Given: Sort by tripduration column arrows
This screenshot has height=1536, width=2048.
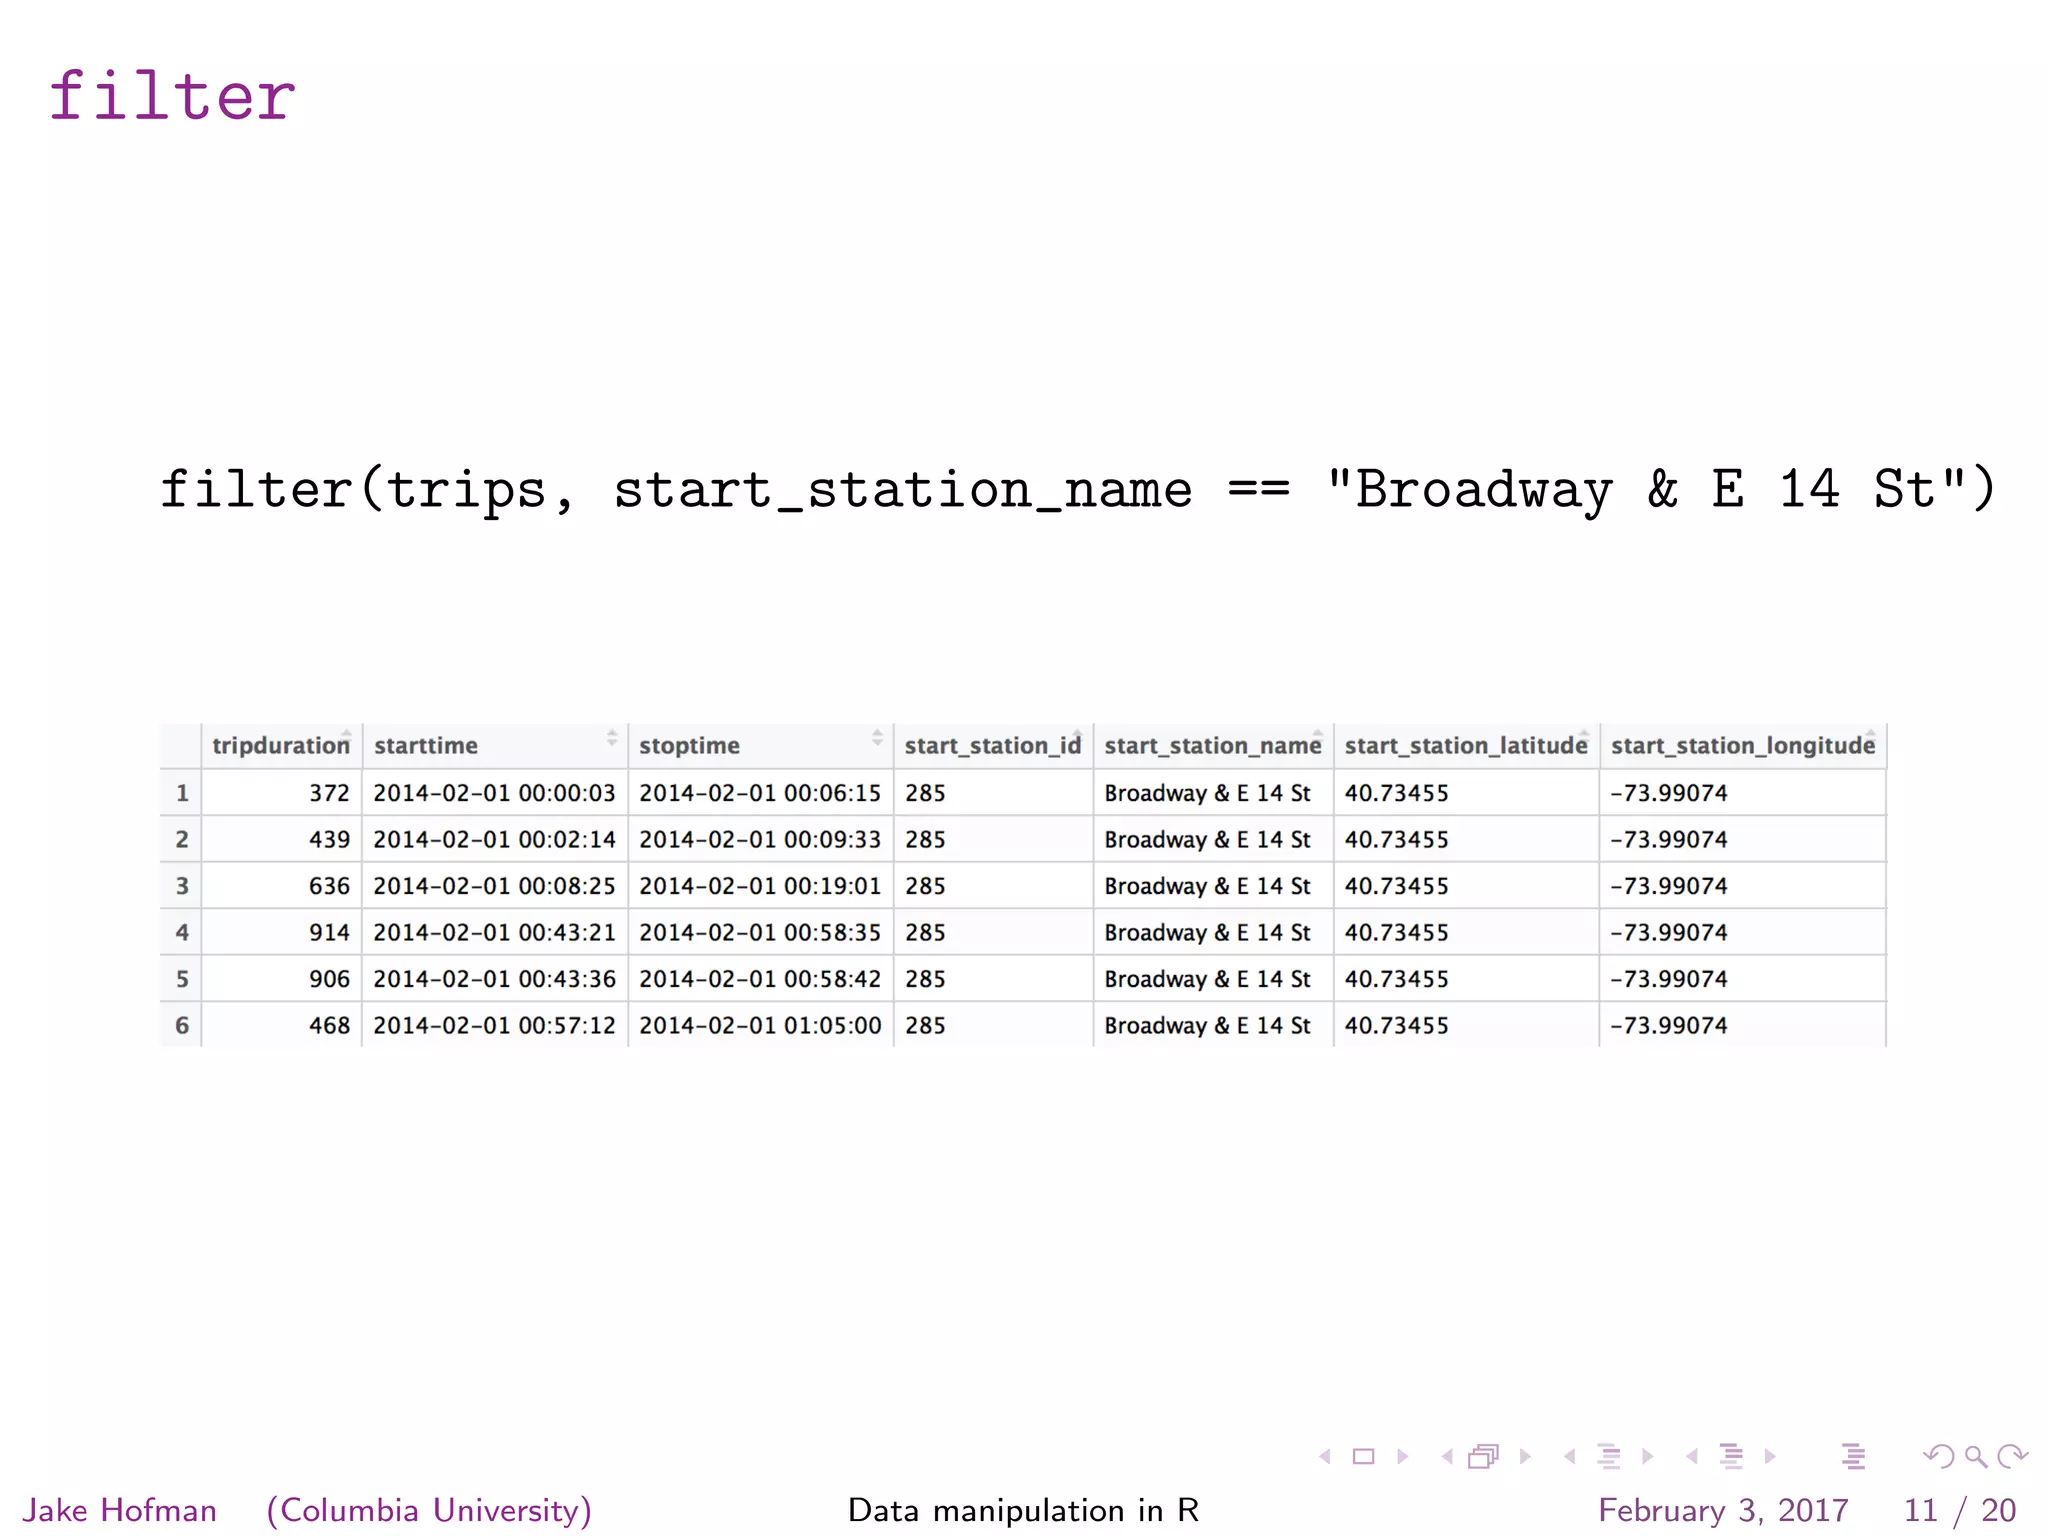Looking at the screenshot, I should 347,738.
